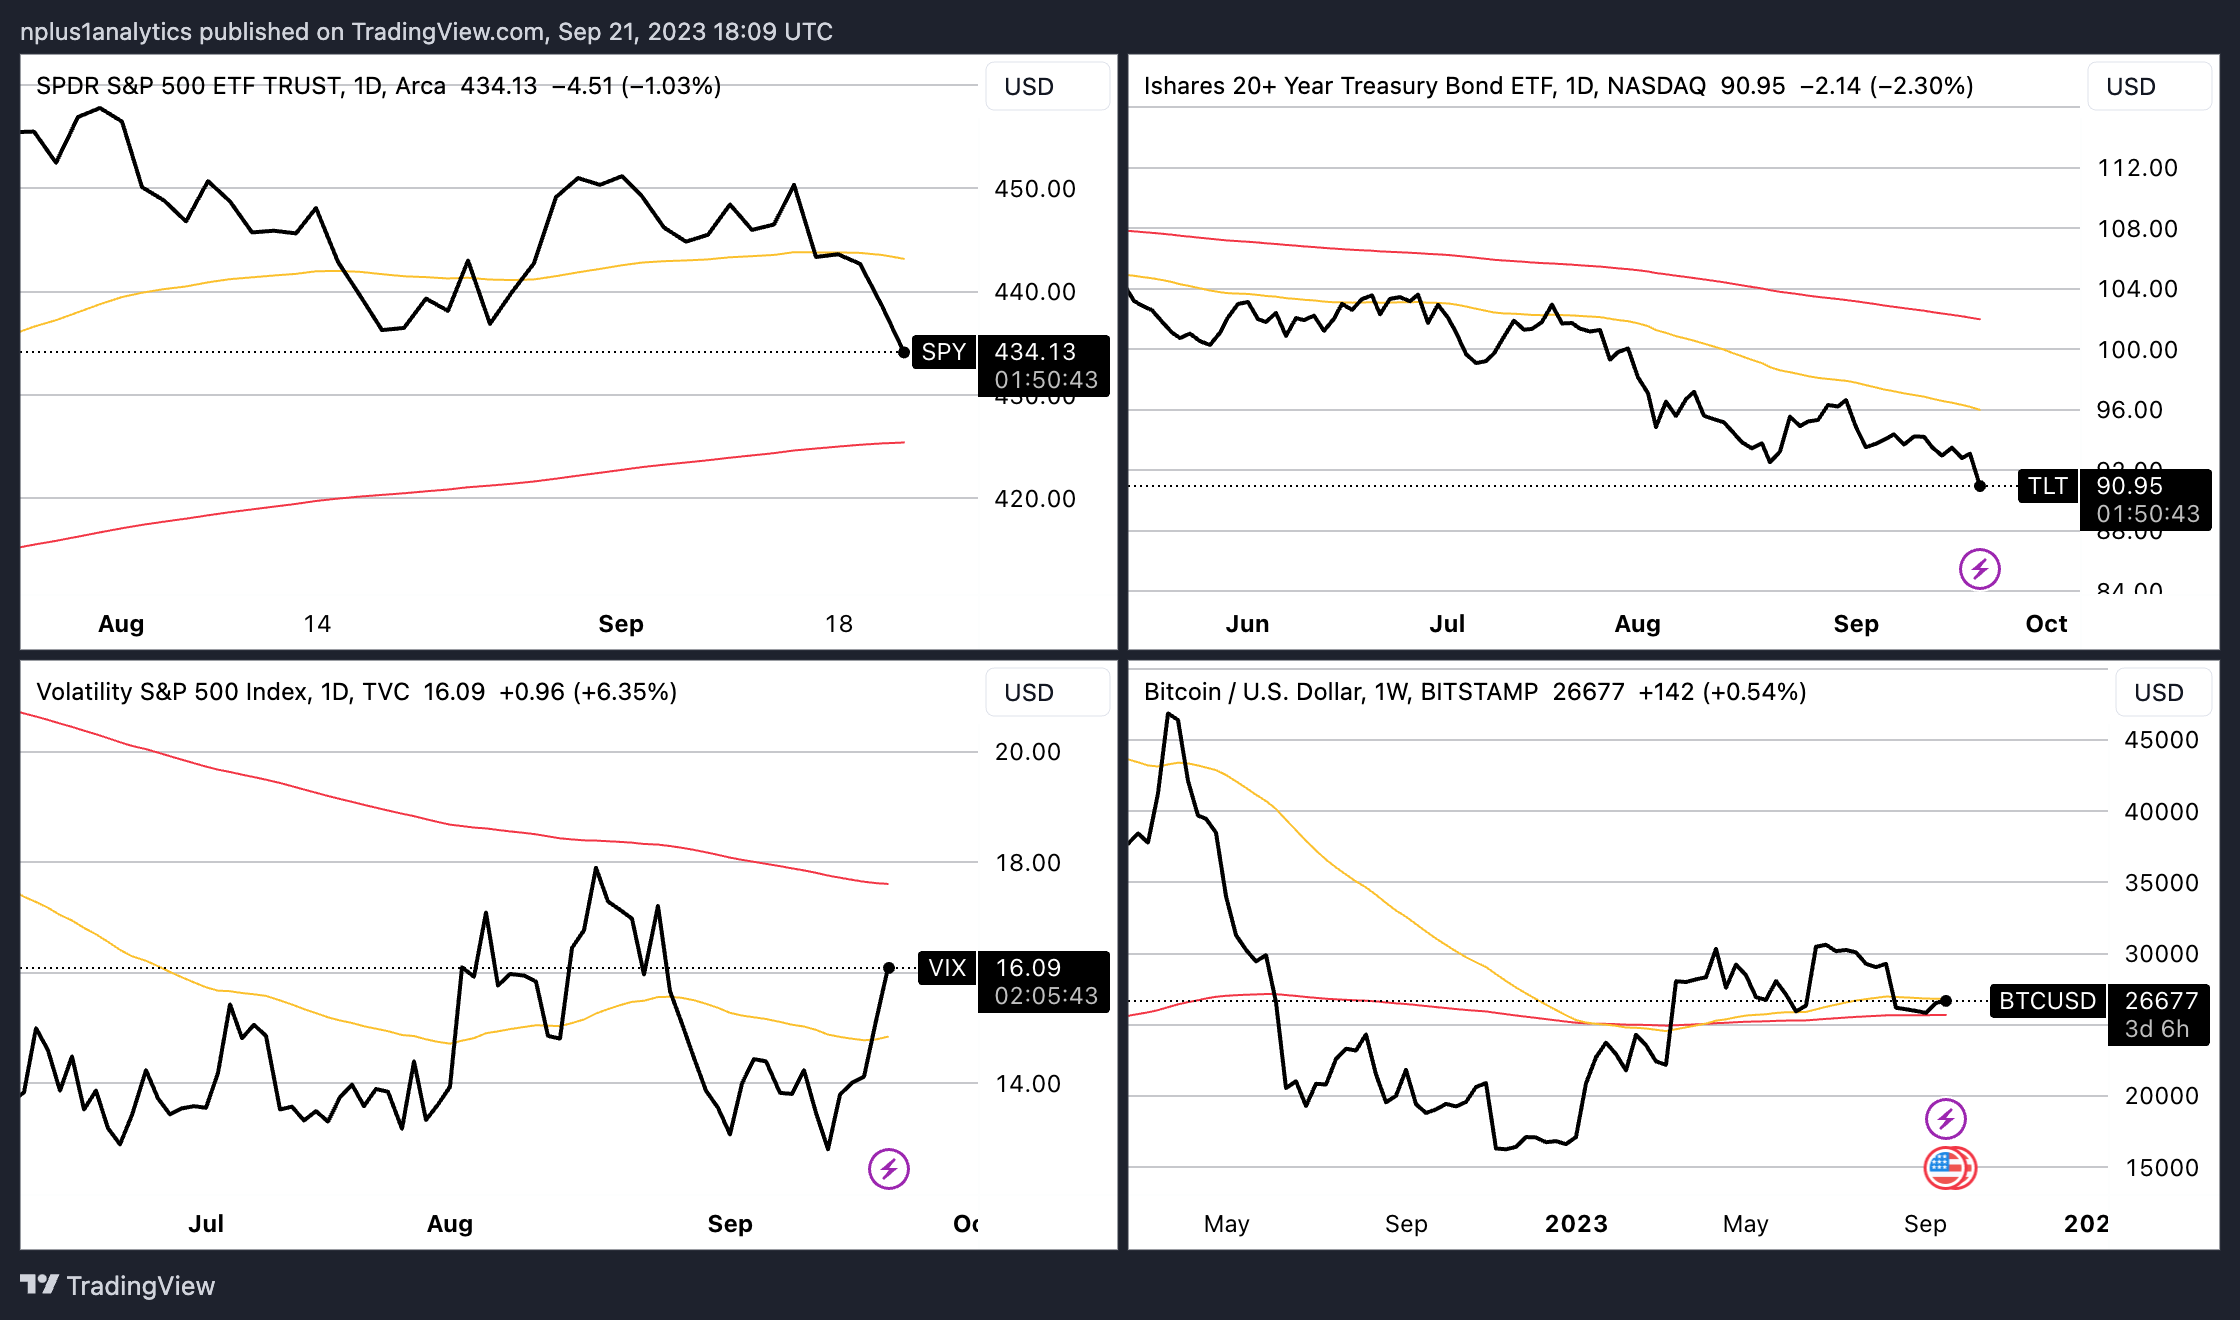Click the TradingView logo icon
Viewport: 2240px width, 1320px height.
(x=40, y=1284)
